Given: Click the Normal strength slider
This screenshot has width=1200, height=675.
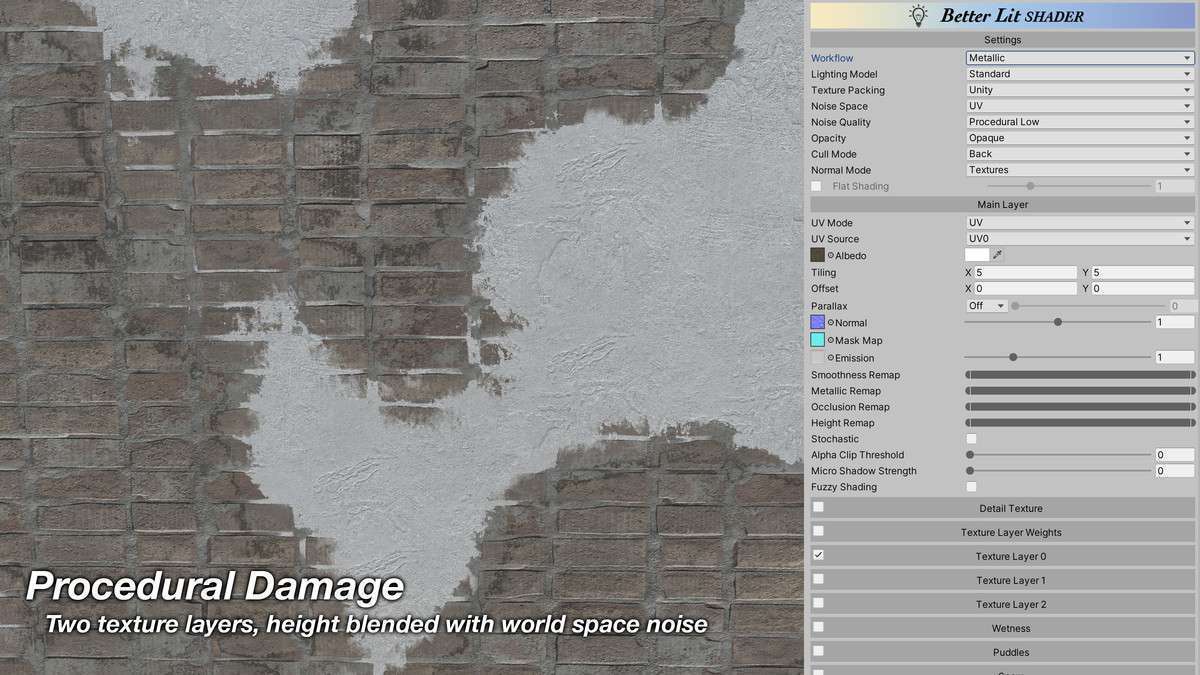Looking at the screenshot, I should point(1058,322).
